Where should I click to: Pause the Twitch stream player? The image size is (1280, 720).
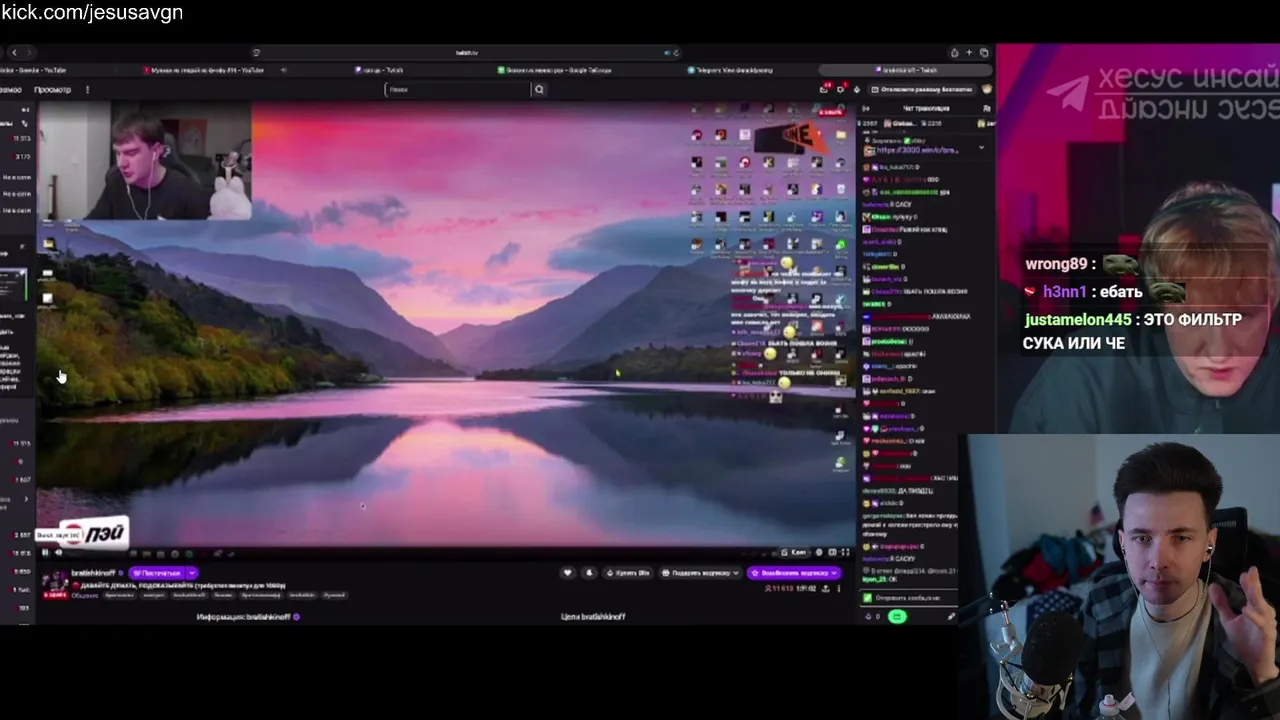click(45, 552)
